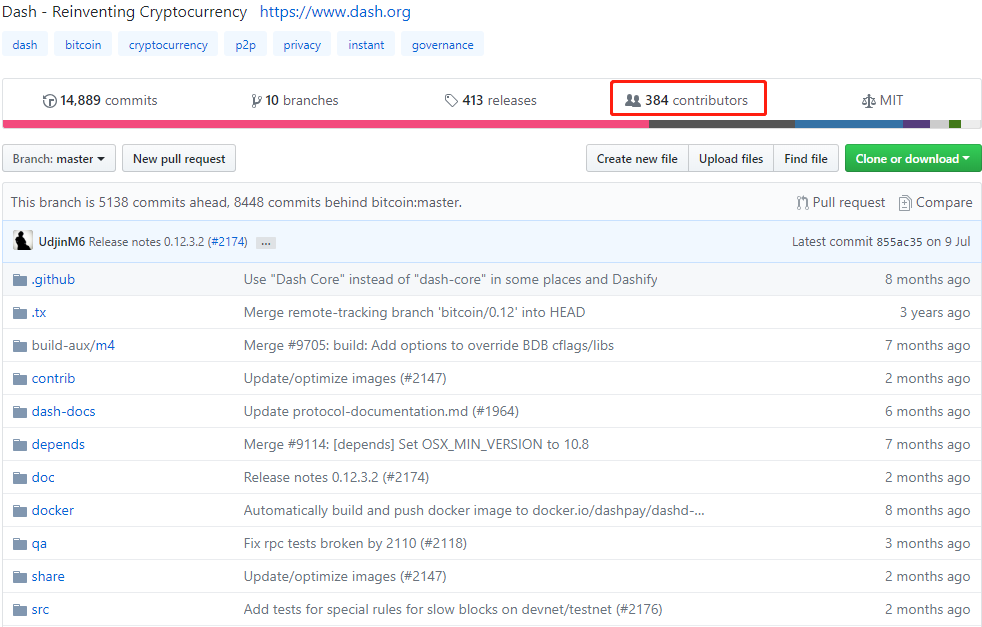Open the .tx folder link
Screen dimensions: 982x627
39,313
